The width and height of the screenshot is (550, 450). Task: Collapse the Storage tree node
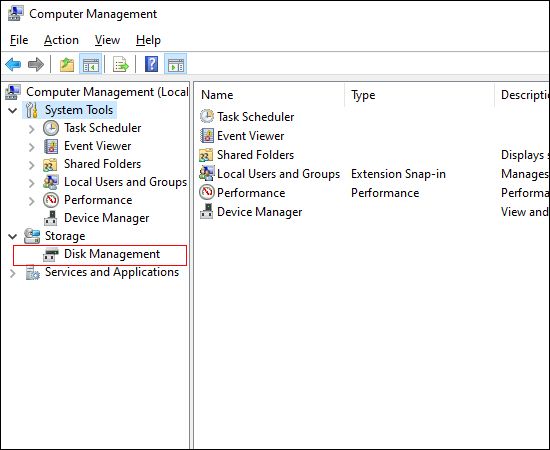coord(13,236)
